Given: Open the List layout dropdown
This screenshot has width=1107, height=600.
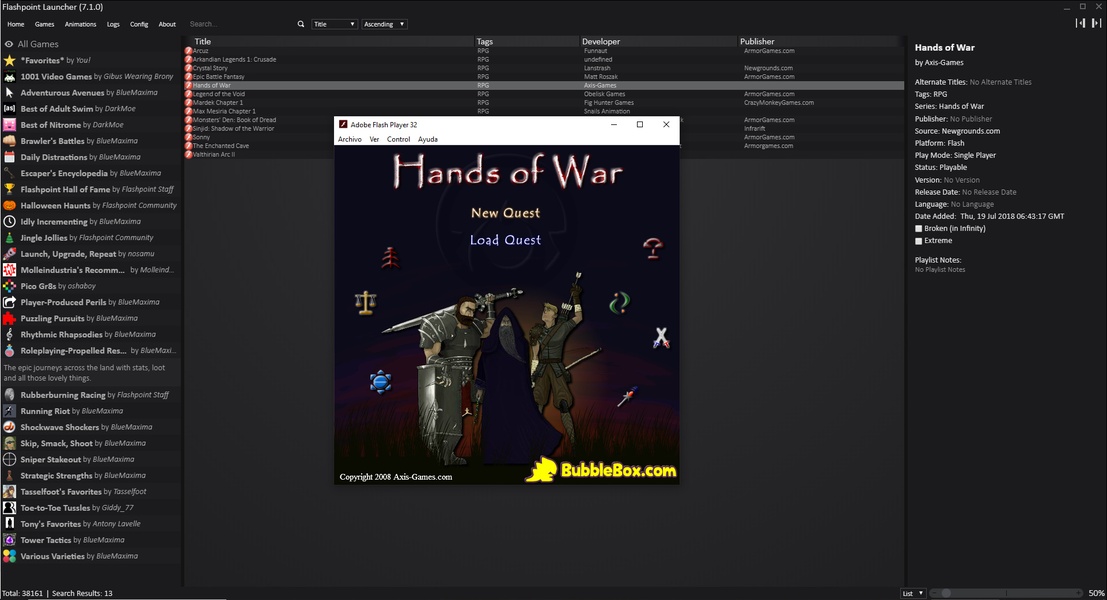Looking at the screenshot, I should click(913, 593).
